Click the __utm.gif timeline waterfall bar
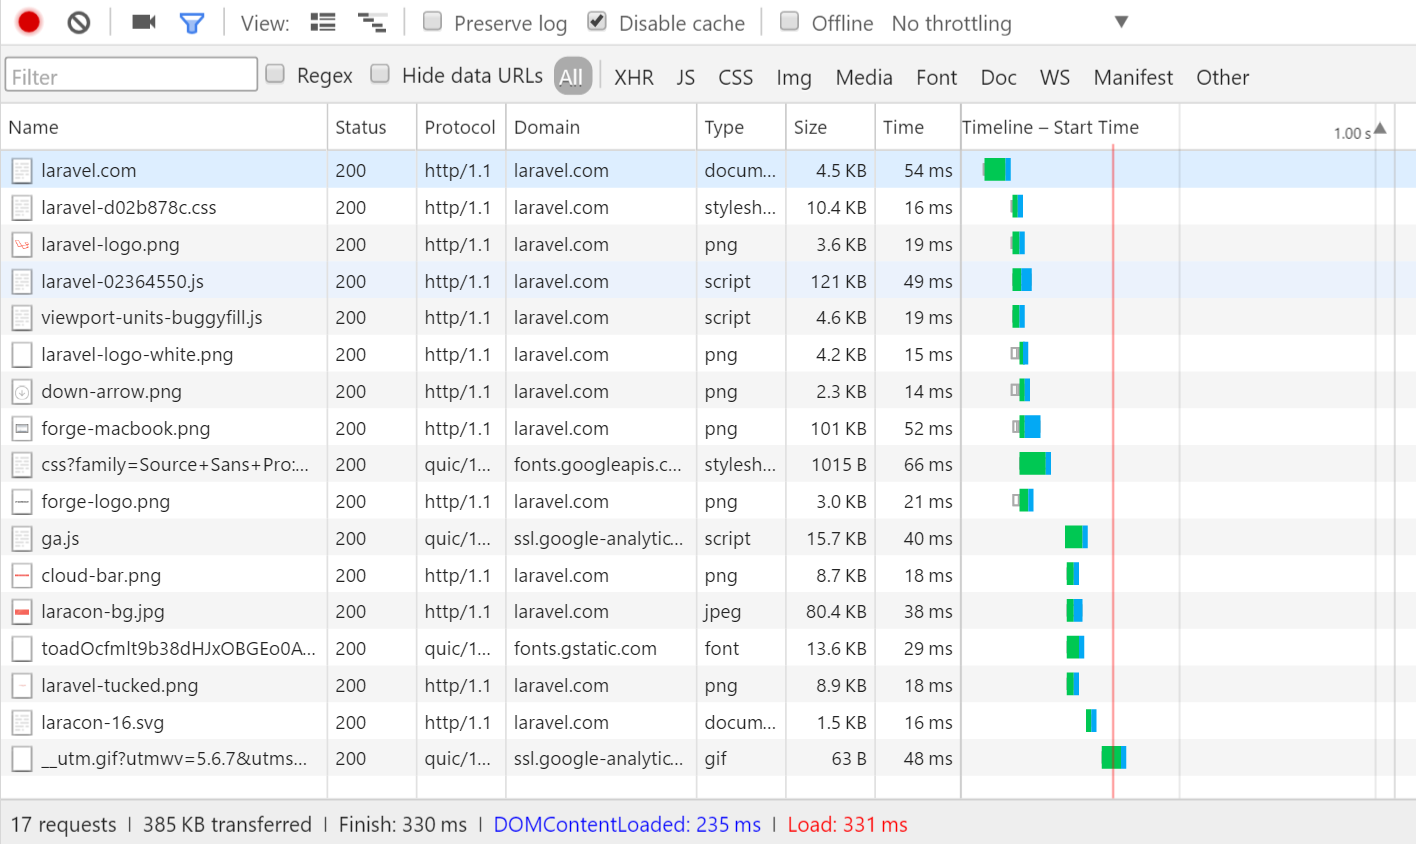The width and height of the screenshot is (1416, 844). click(1114, 758)
